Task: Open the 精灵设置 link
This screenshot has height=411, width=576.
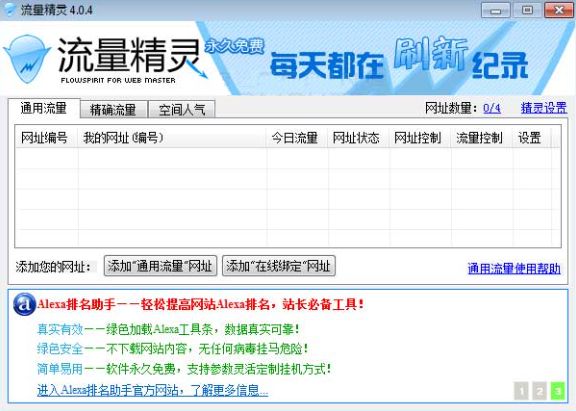Action: tap(544, 108)
